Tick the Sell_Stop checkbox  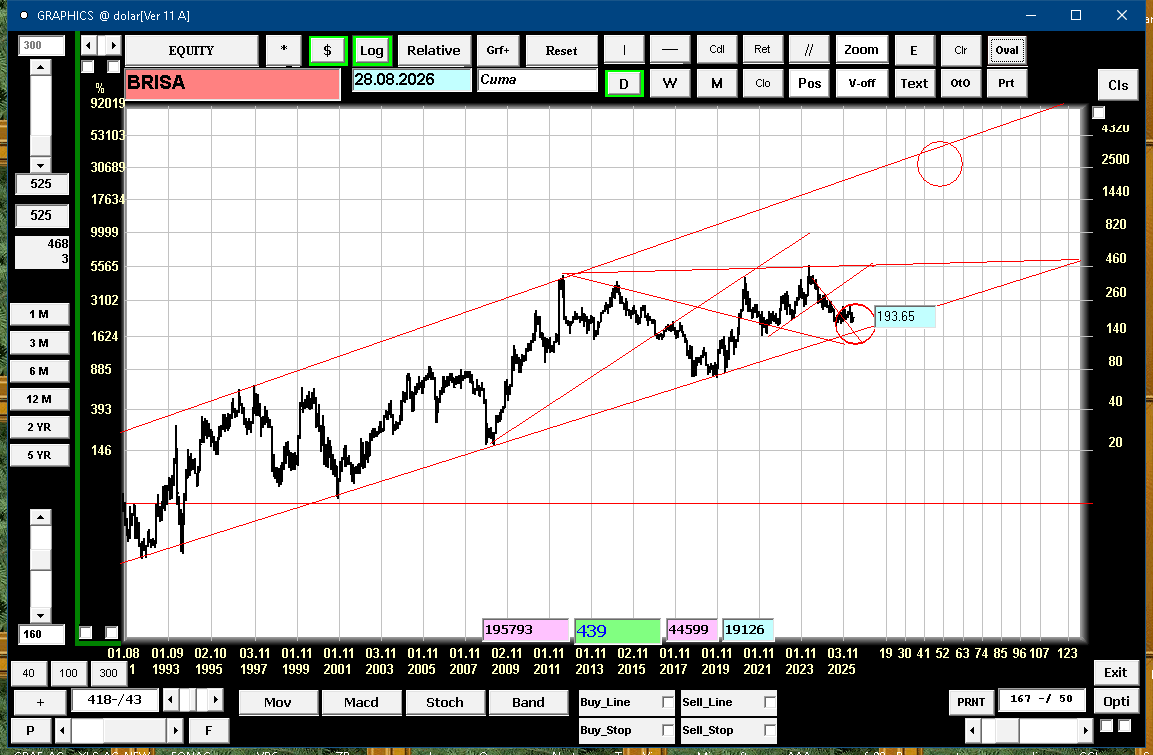pyautogui.click(x=768, y=731)
